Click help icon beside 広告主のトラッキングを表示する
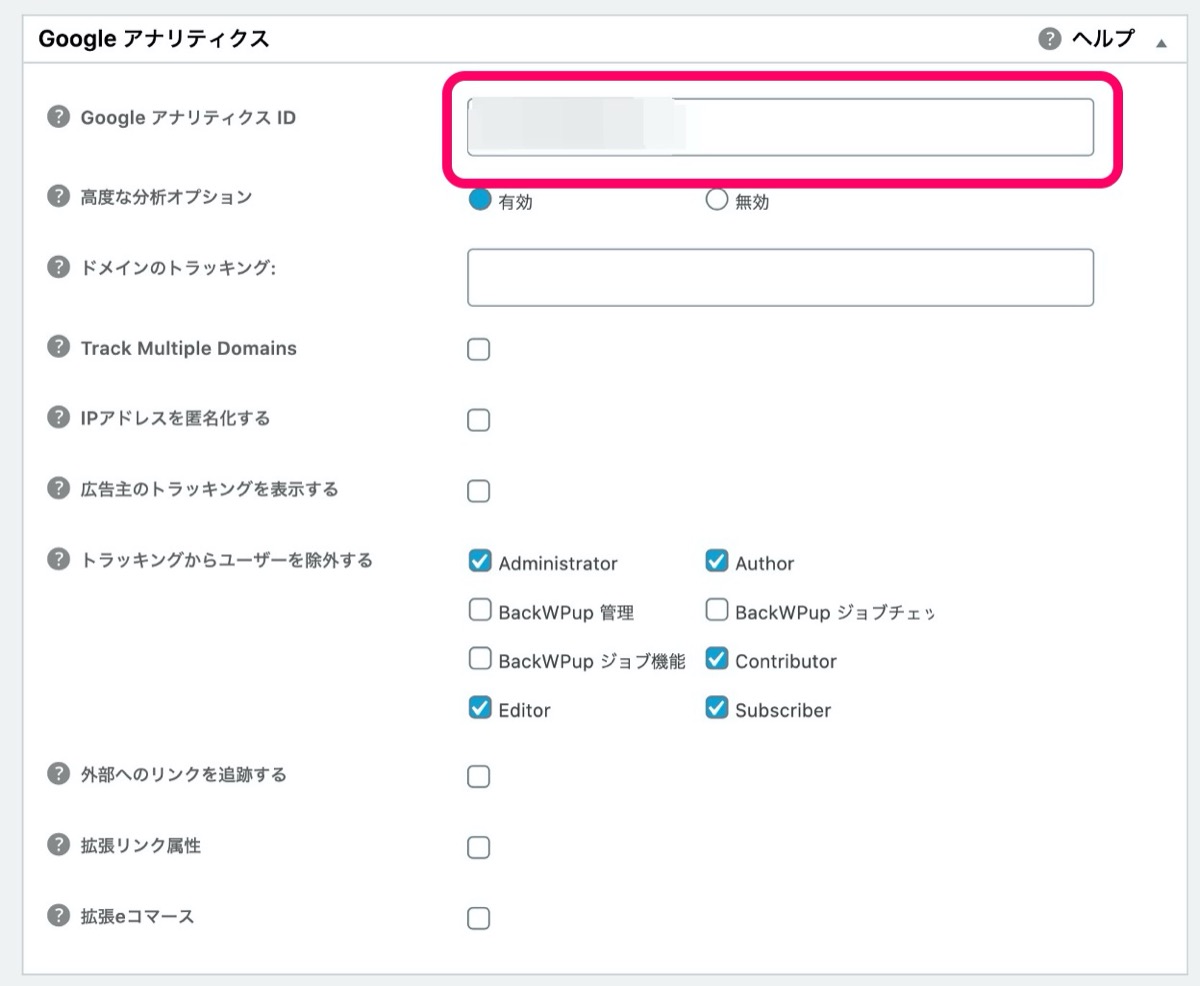This screenshot has width=1200, height=986. click(59, 489)
